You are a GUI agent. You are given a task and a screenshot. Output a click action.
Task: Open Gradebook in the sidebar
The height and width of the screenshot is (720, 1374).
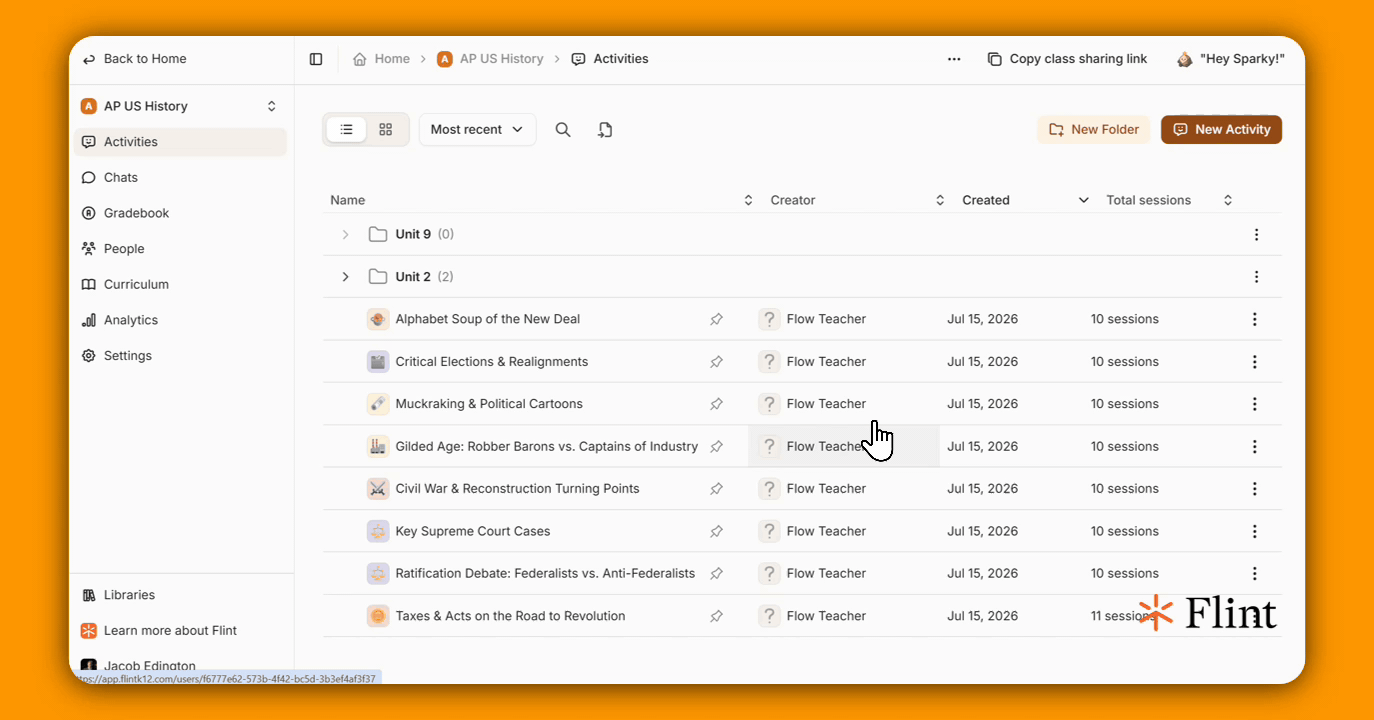[180, 213]
